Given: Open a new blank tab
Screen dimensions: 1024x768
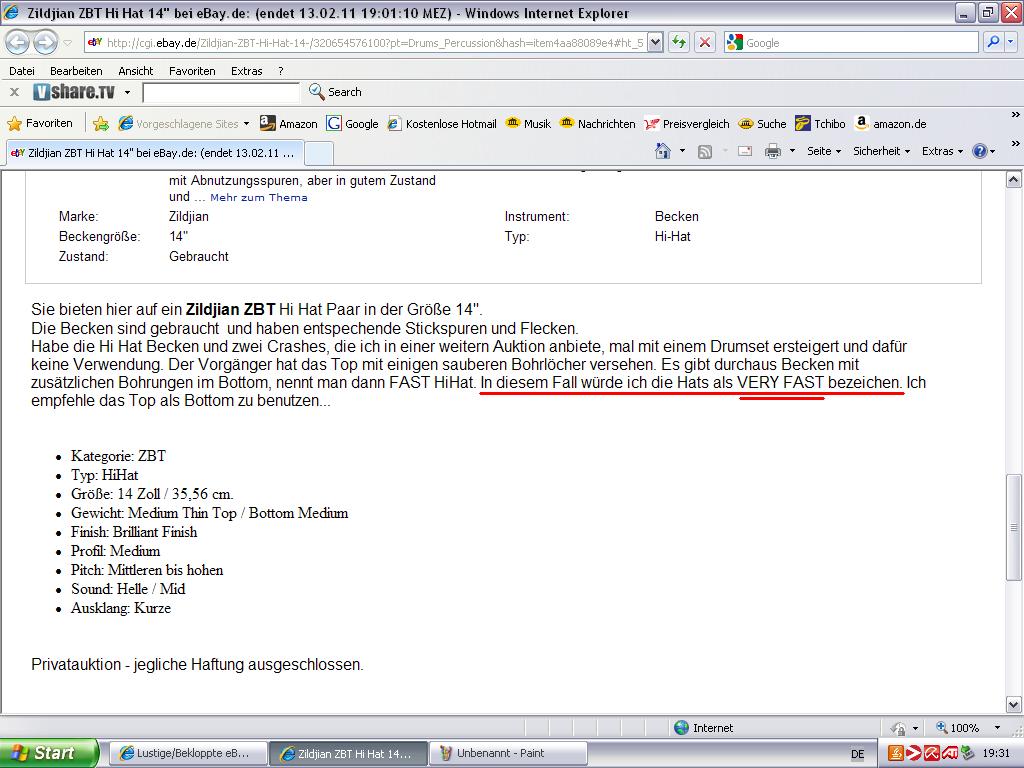Looking at the screenshot, I should [319, 153].
